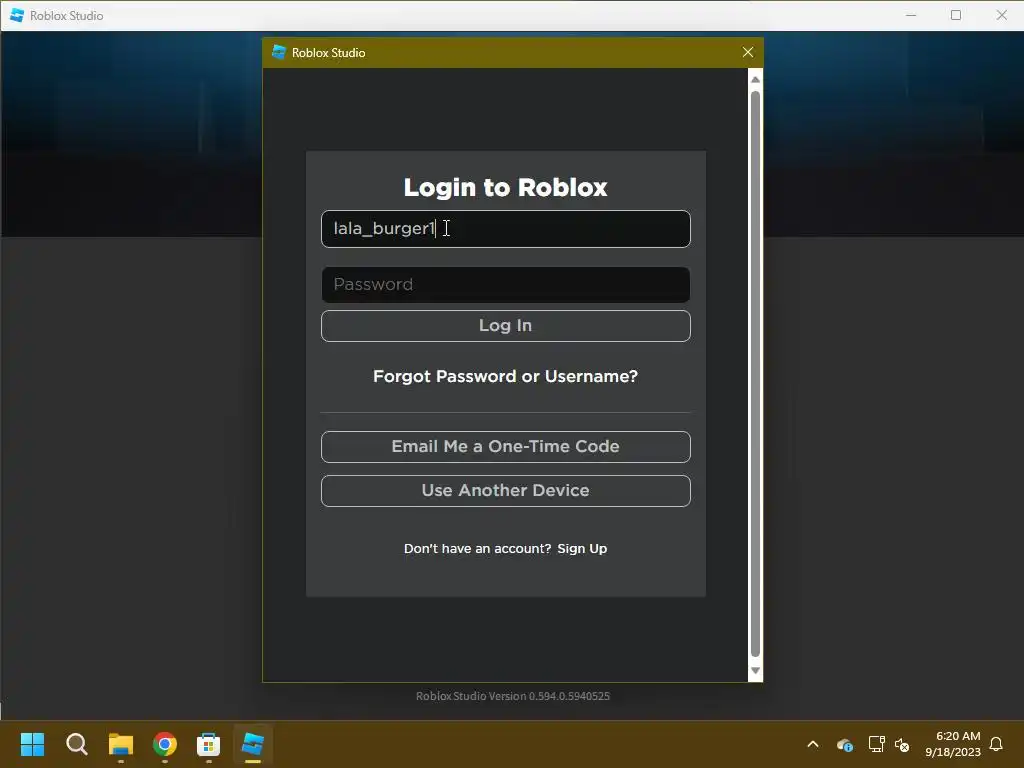Click Email Me a One-Time Code
This screenshot has width=1024, height=768.
pyautogui.click(x=505, y=447)
